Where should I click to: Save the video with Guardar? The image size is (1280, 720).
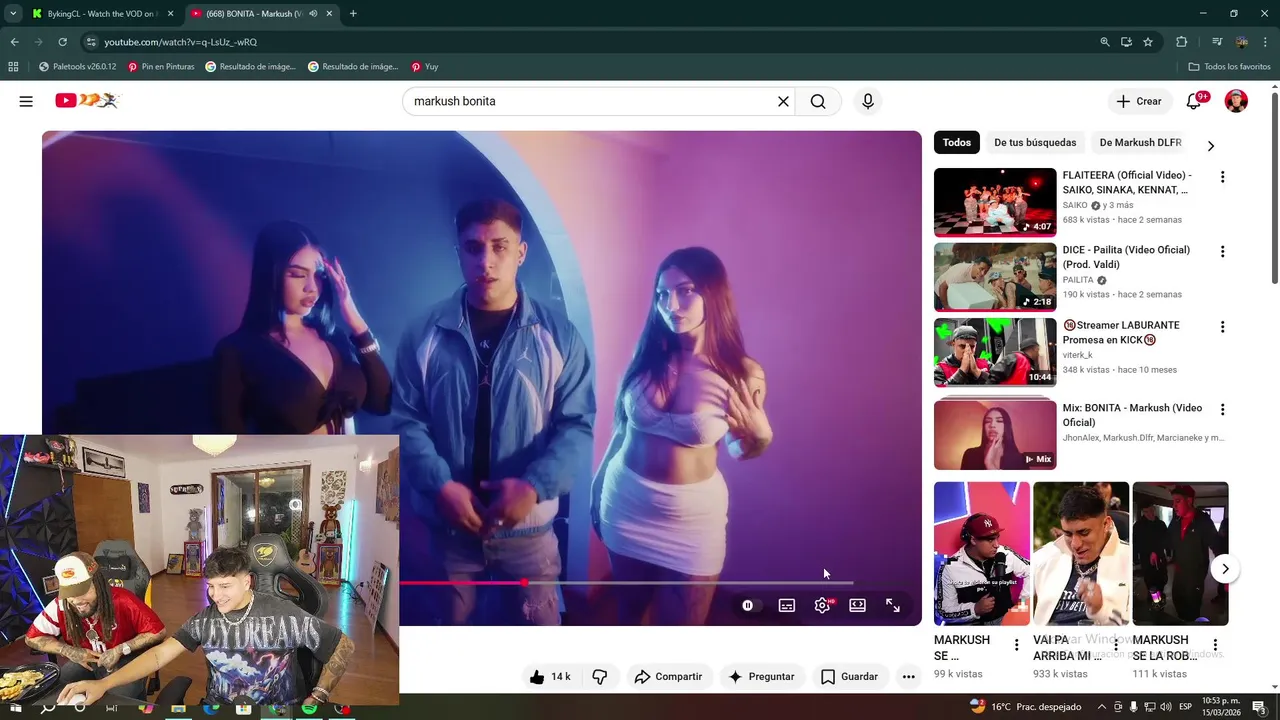pyautogui.click(x=849, y=677)
